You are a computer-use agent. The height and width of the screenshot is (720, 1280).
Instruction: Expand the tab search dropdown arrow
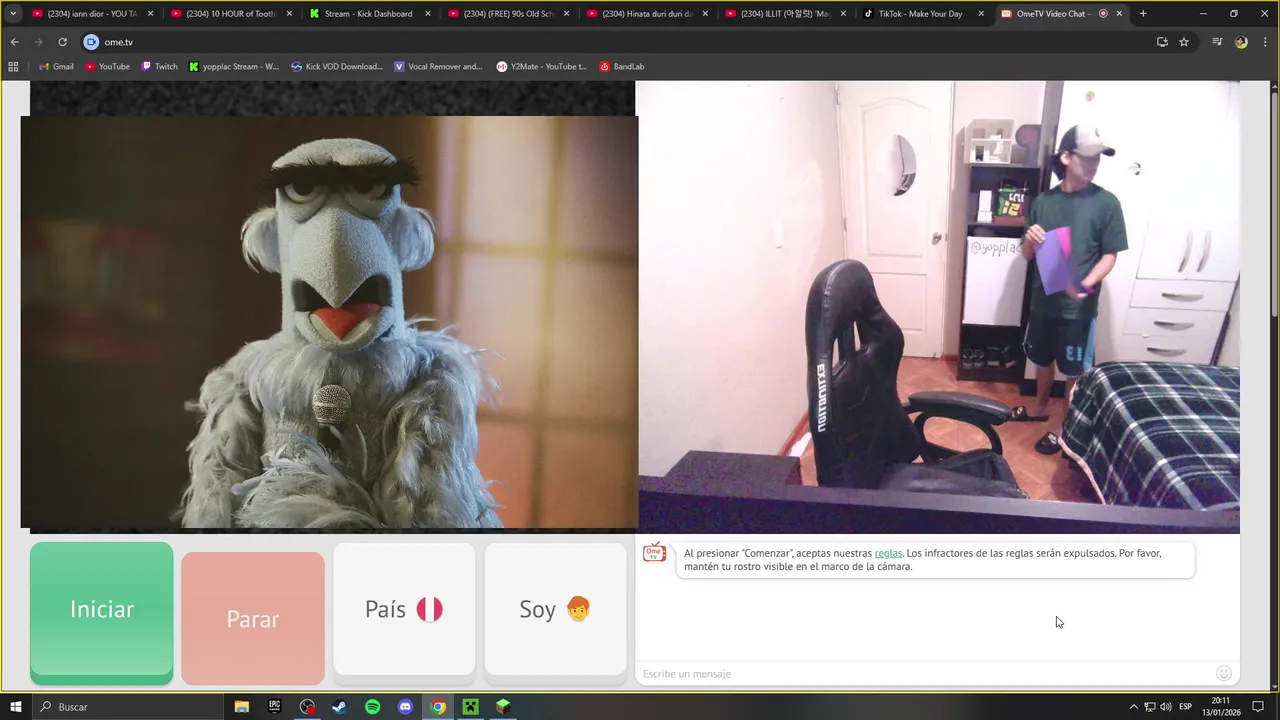(x=13, y=14)
